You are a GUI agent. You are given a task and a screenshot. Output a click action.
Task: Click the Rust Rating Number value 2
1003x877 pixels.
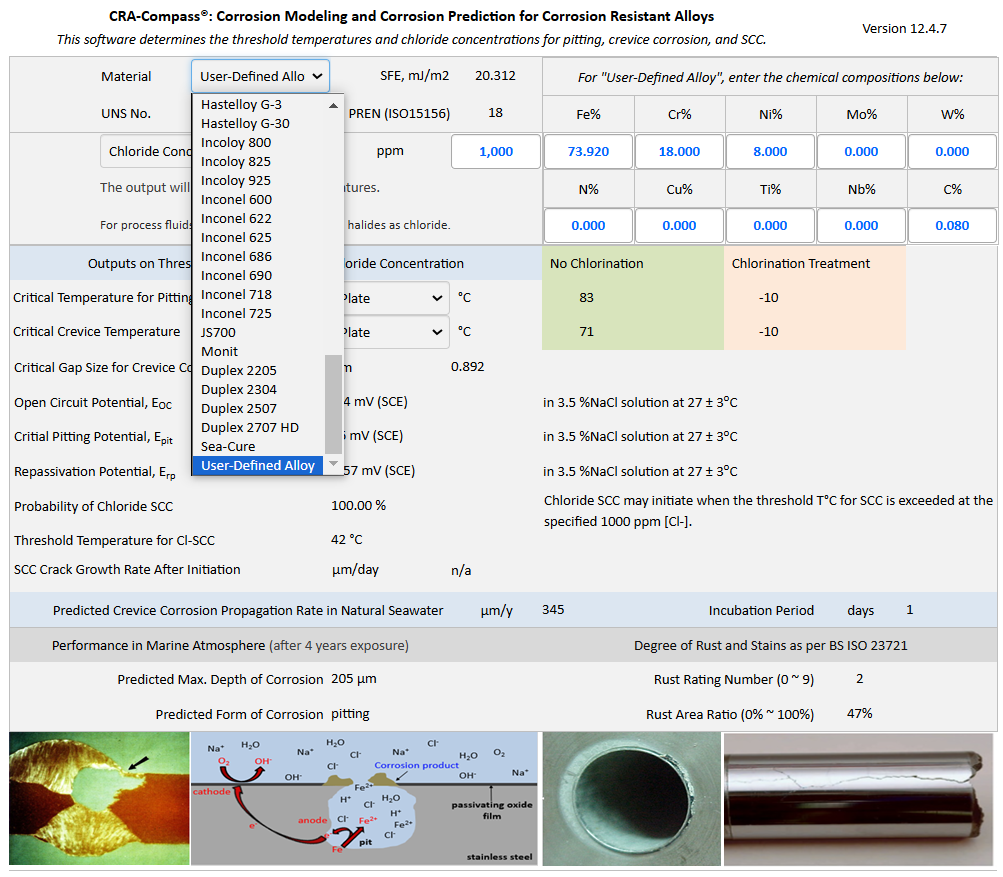click(860, 679)
